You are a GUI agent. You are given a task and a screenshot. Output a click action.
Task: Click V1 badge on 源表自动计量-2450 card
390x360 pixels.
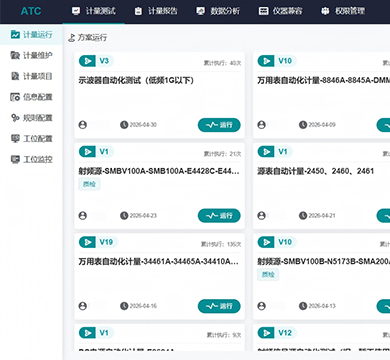point(283,152)
